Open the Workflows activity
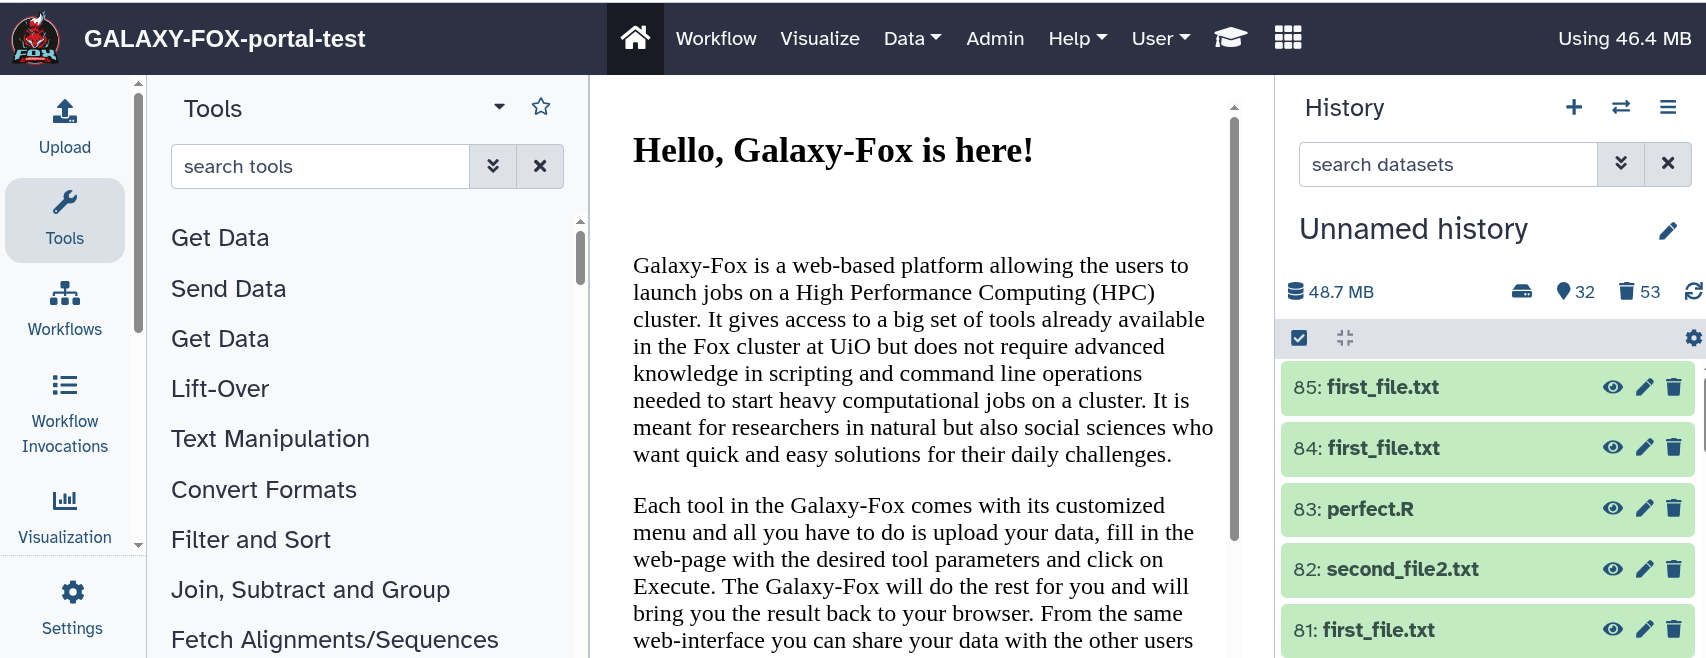This screenshot has width=1706, height=658. click(x=65, y=310)
